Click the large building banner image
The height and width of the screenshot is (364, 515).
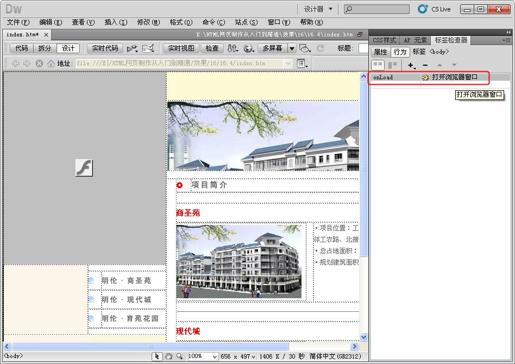tap(263, 136)
